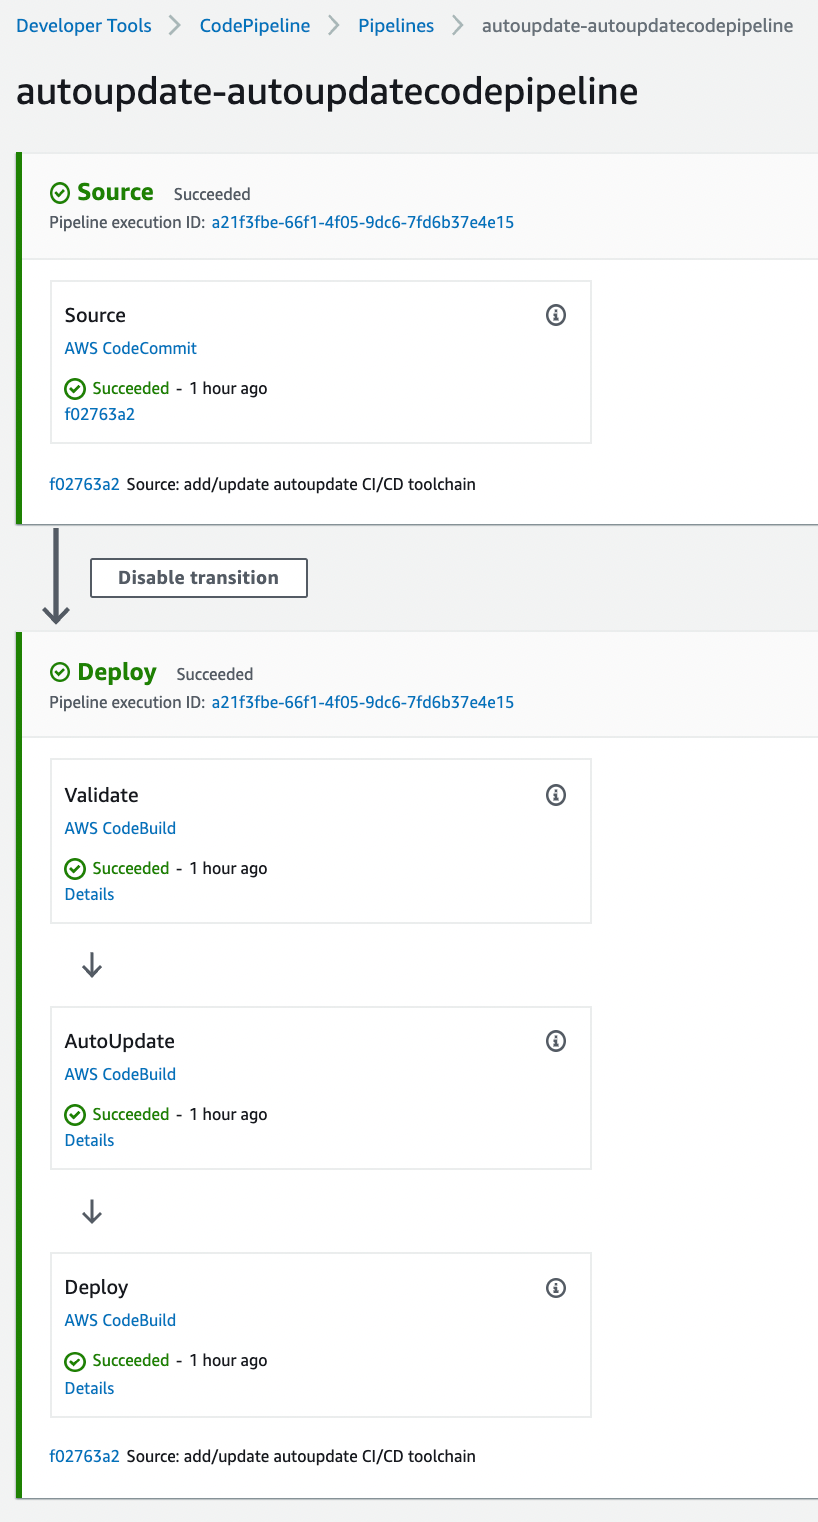Open Source stage pipeline execution ID link
Image resolution: width=818 pixels, height=1522 pixels.
coord(362,222)
